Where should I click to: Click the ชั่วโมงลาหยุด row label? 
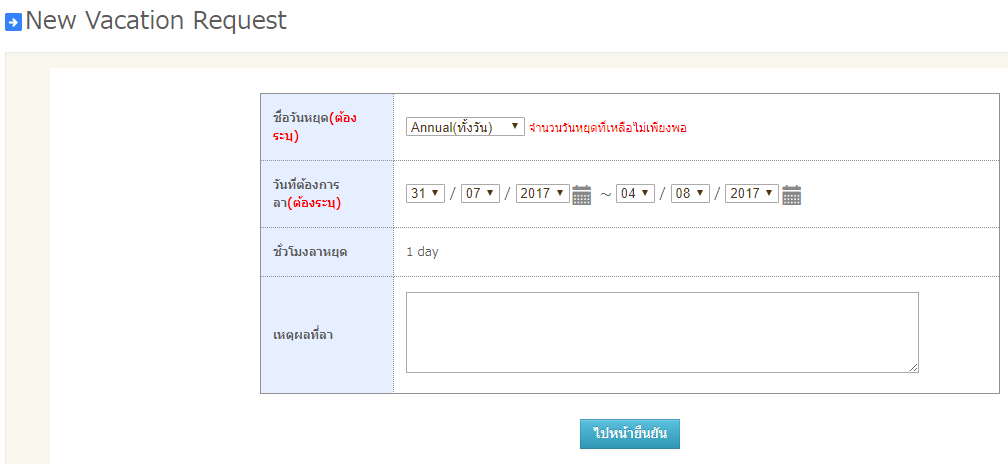click(310, 252)
